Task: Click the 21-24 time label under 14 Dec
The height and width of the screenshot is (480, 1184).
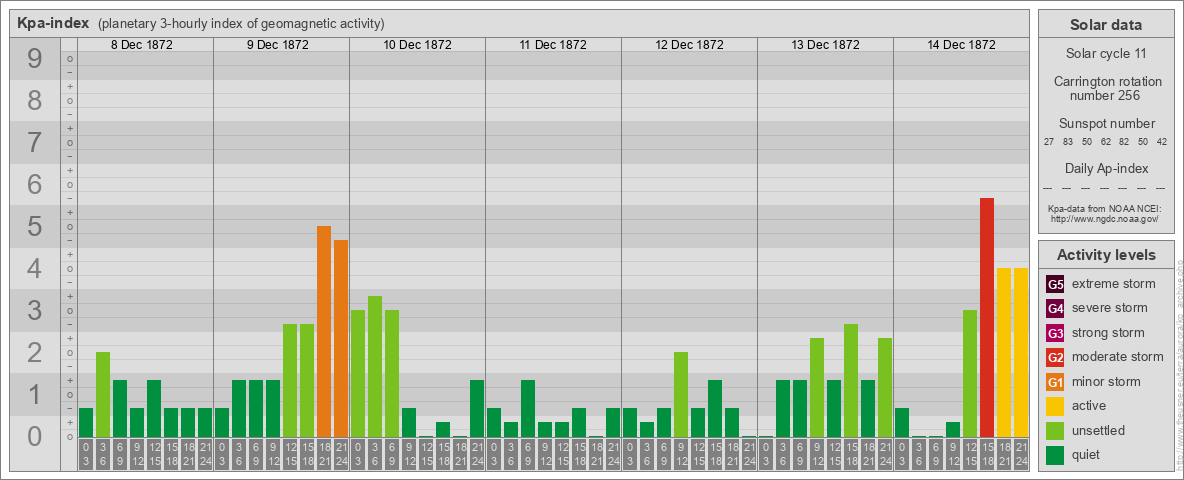Action: pos(1021,454)
